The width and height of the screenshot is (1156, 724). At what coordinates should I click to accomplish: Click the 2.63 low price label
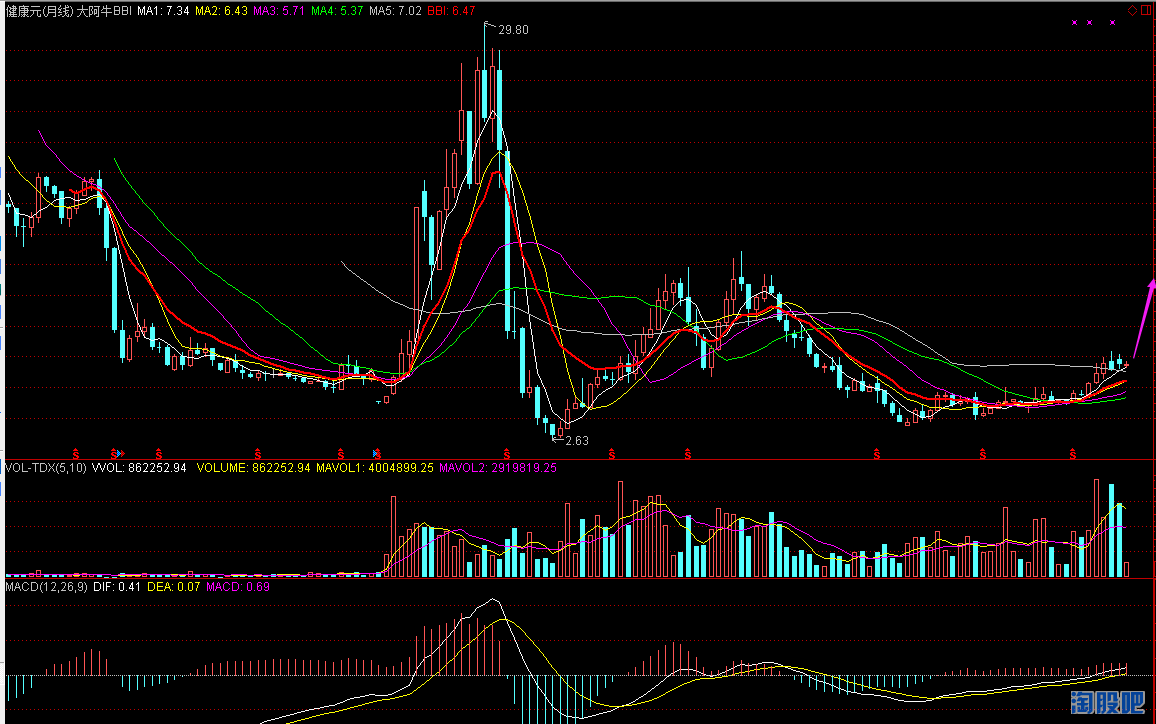tap(577, 441)
